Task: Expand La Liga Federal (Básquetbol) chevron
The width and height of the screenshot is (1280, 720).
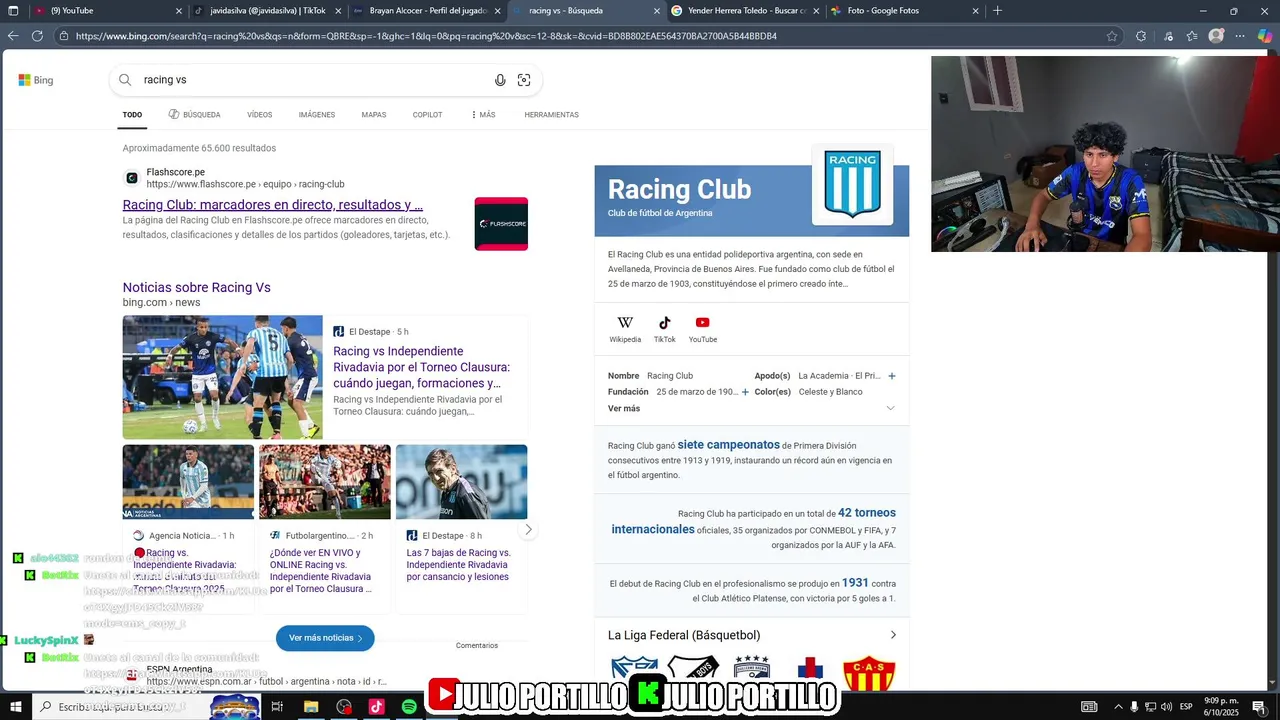Action: coord(893,635)
